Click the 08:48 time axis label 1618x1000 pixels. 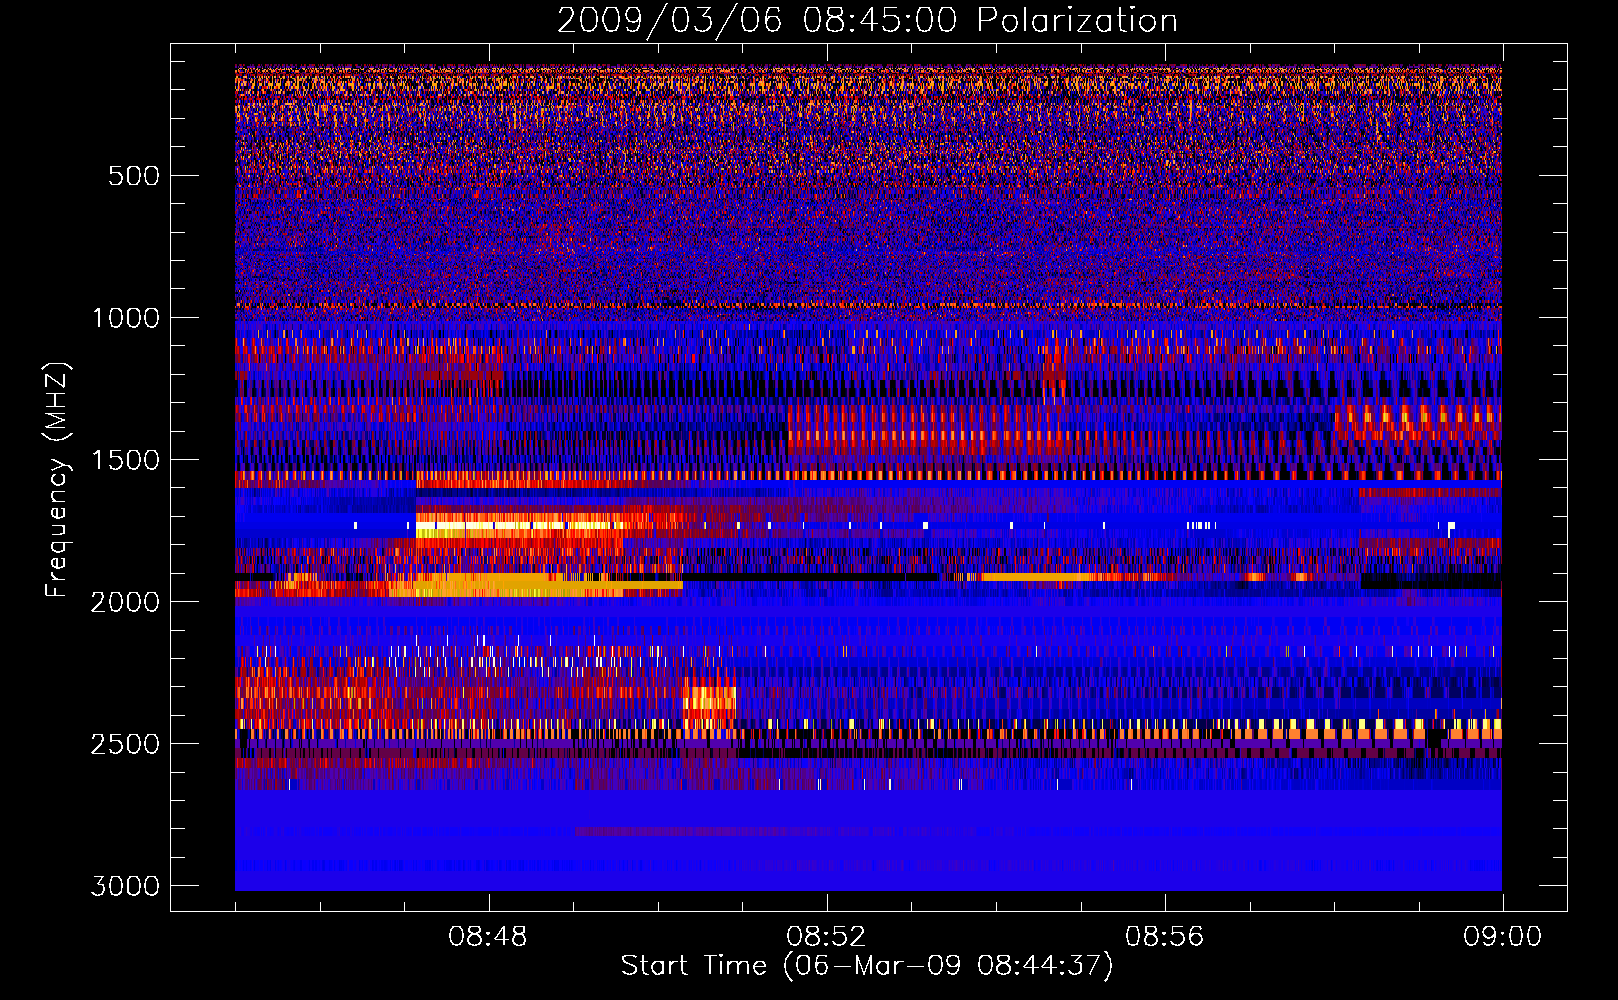(x=488, y=937)
